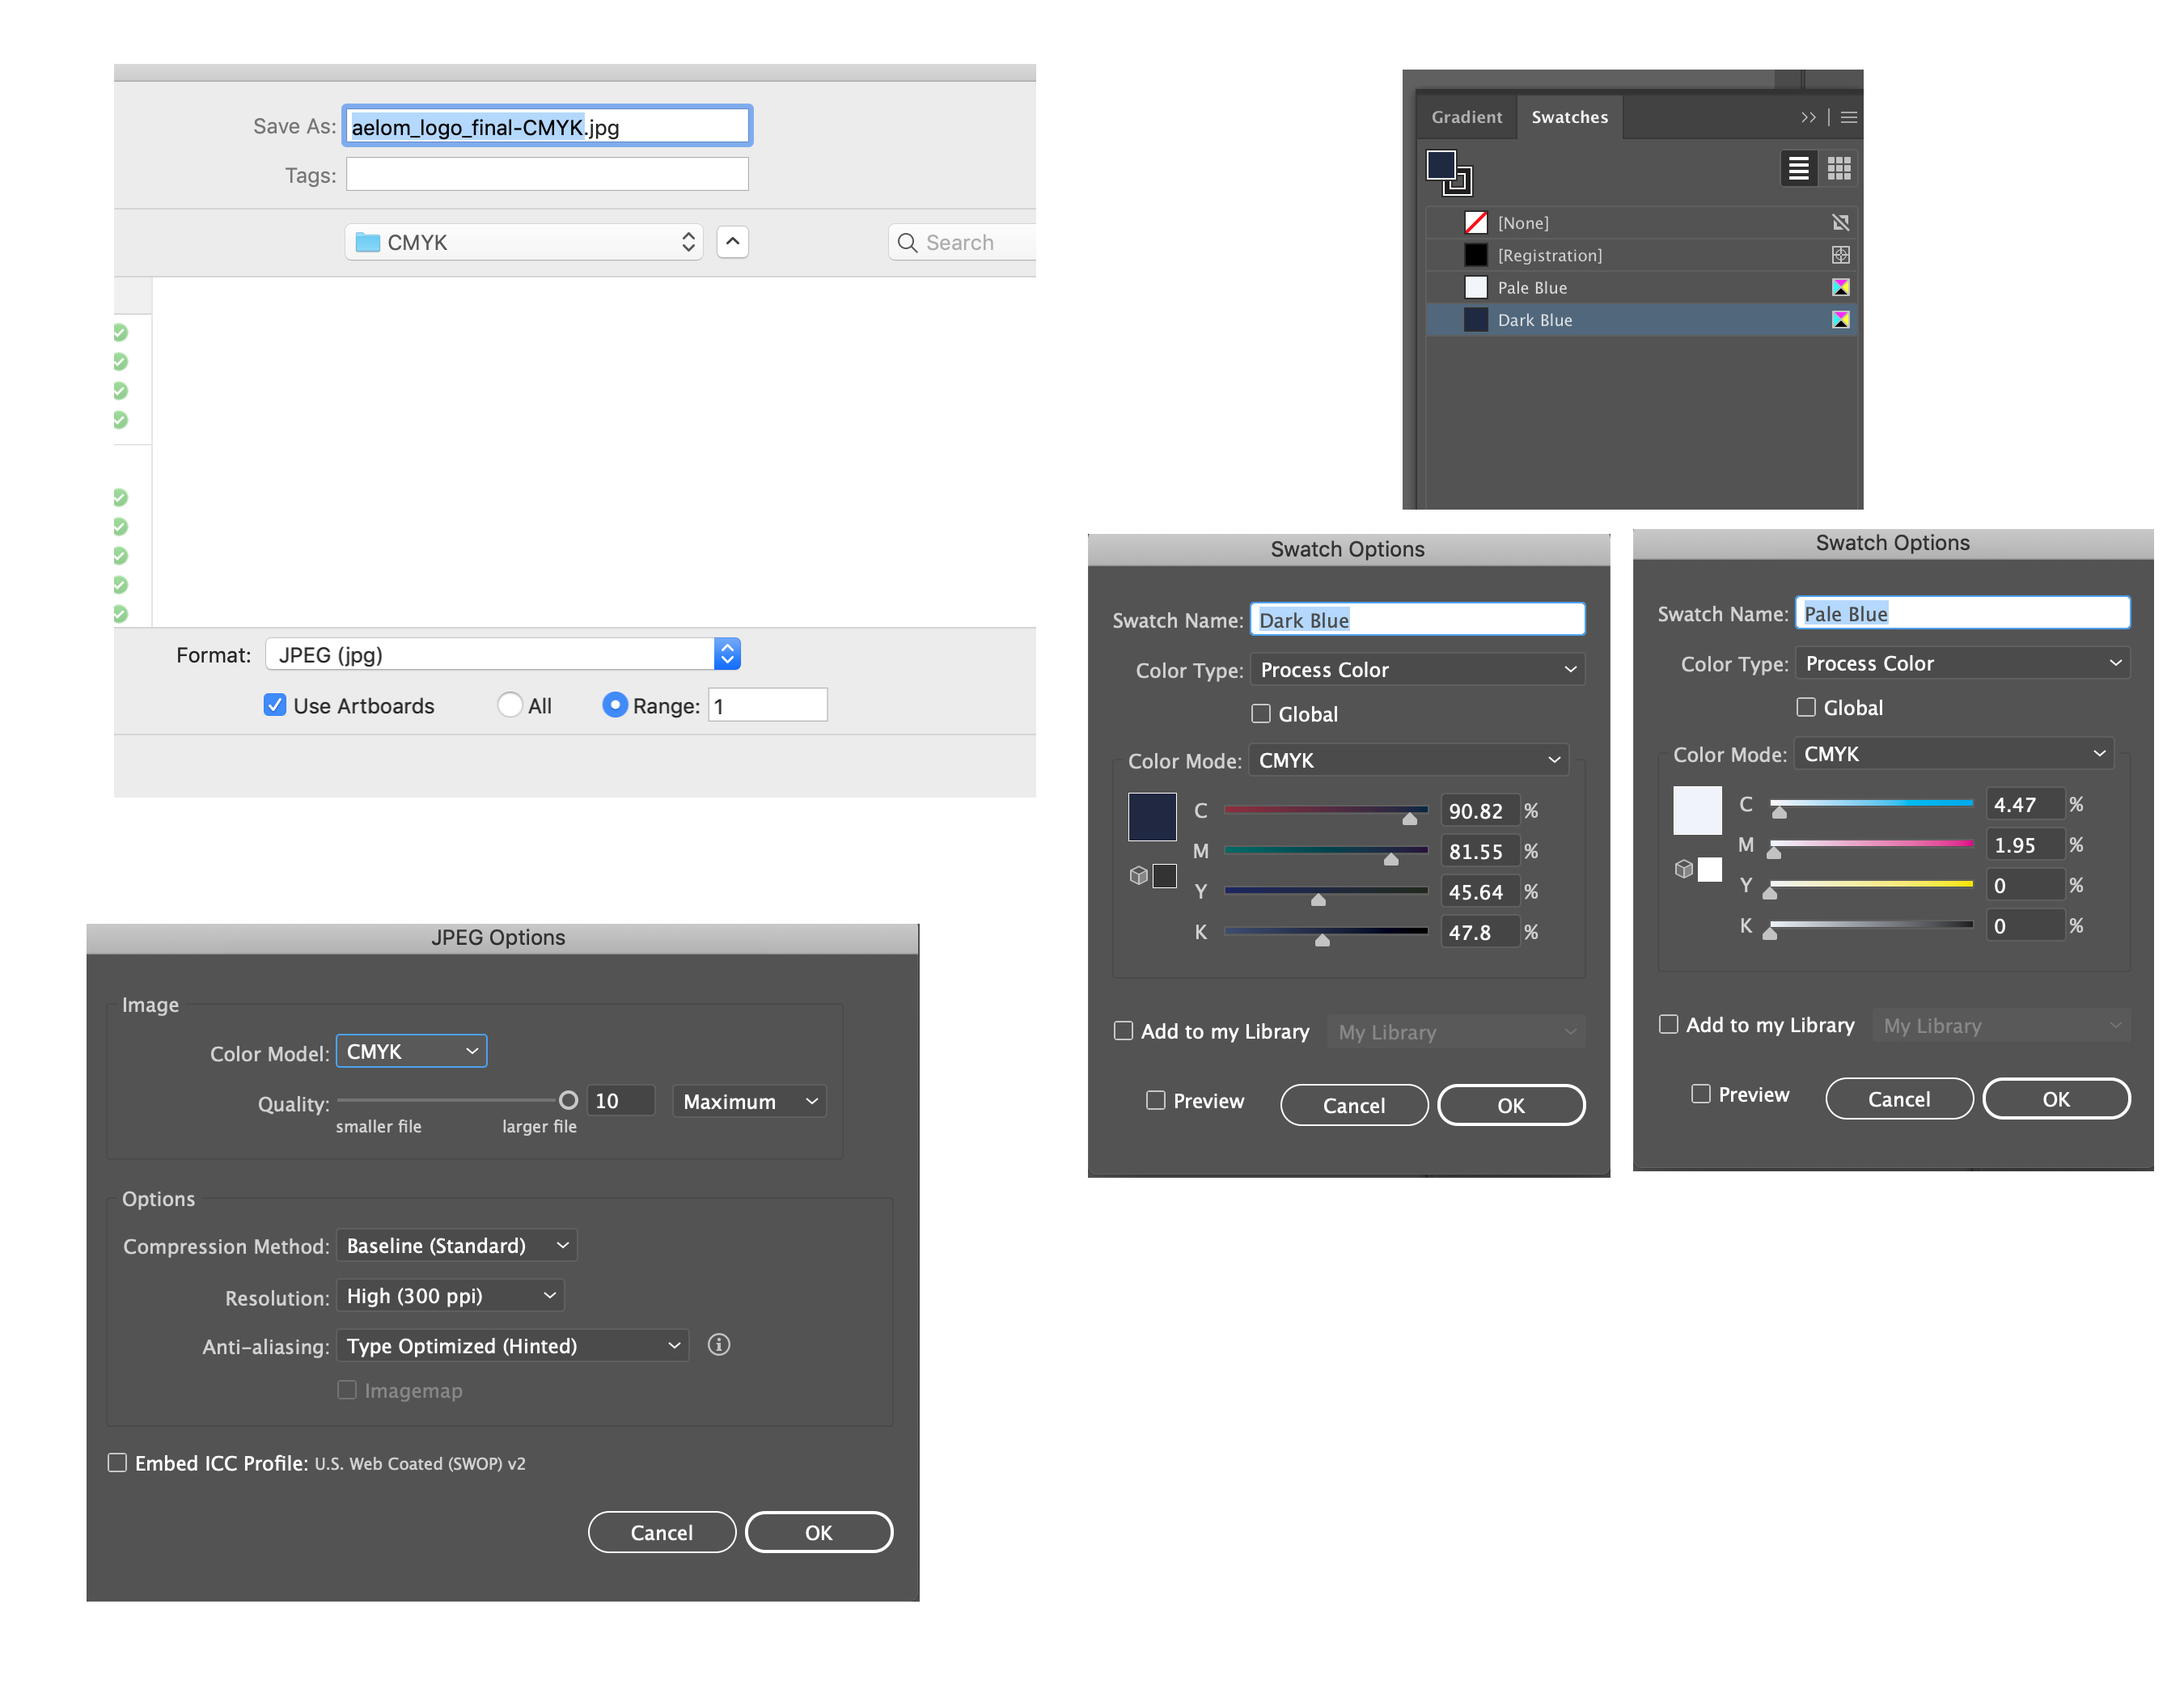Image resolution: width=2184 pixels, height=1689 pixels.
Task: Click OK in JPEG Options dialog
Action: [x=818, y=1532]
